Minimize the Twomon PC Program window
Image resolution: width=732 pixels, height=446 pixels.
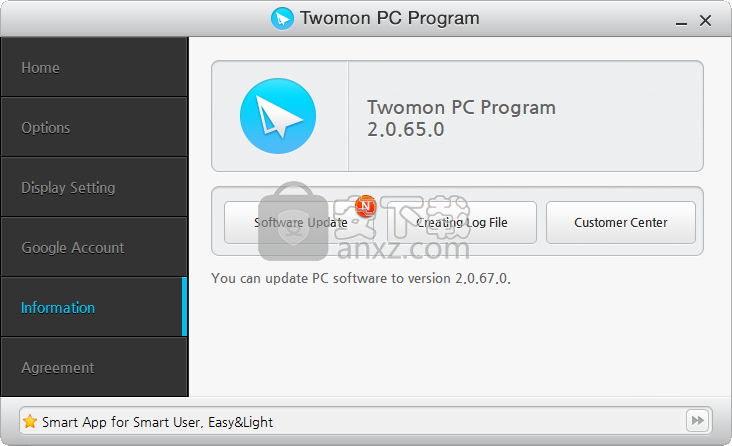pyautogui.click(x=681, y=21)
